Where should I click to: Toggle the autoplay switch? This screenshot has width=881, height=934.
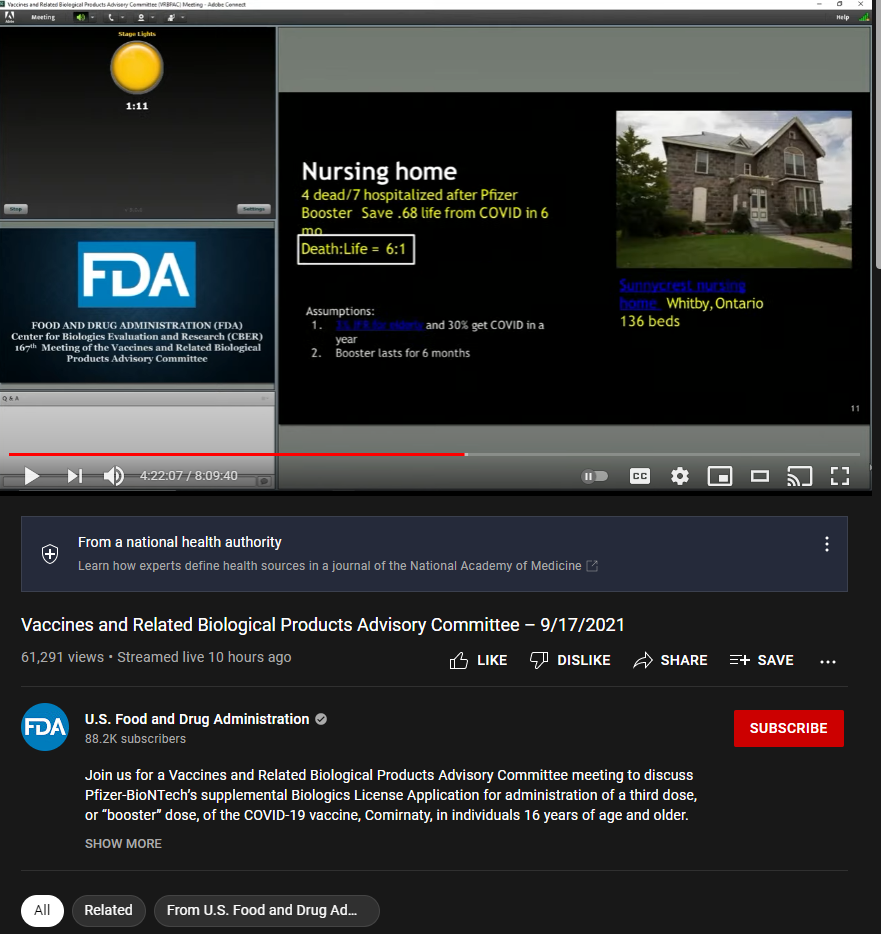[x=594, y=476]
